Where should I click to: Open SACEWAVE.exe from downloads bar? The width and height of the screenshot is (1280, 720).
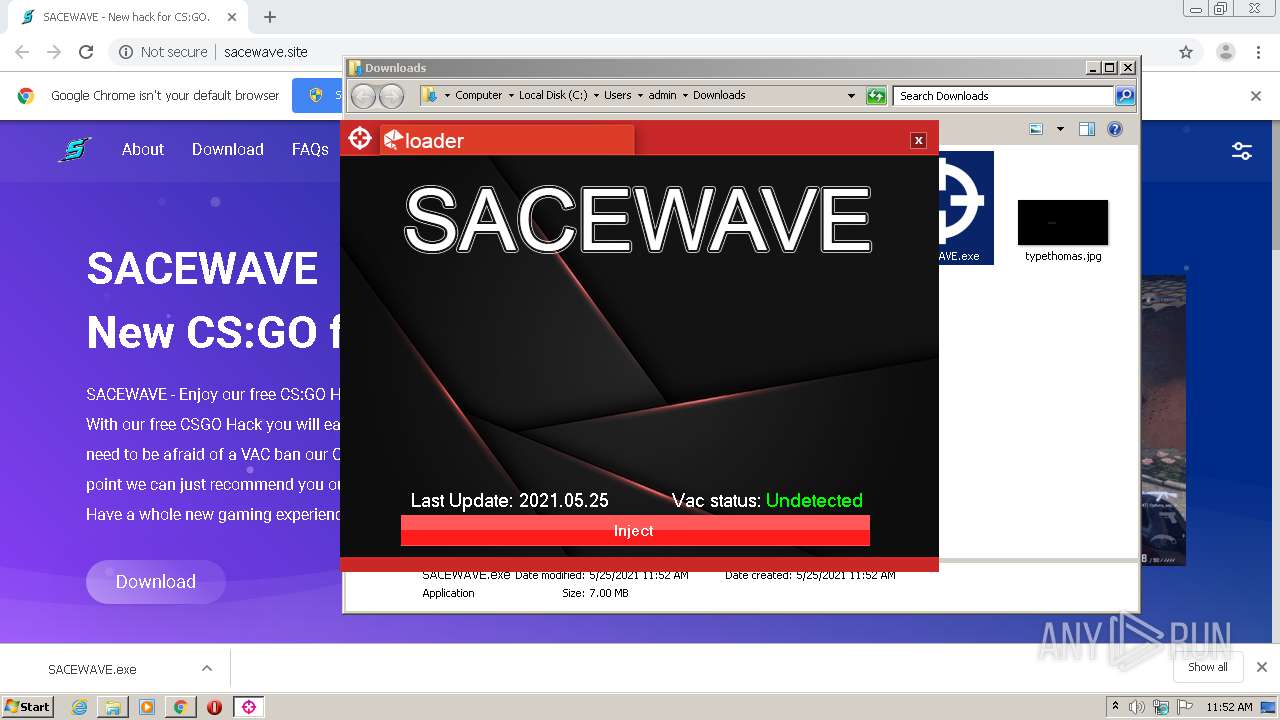click(x=92, y=669)
